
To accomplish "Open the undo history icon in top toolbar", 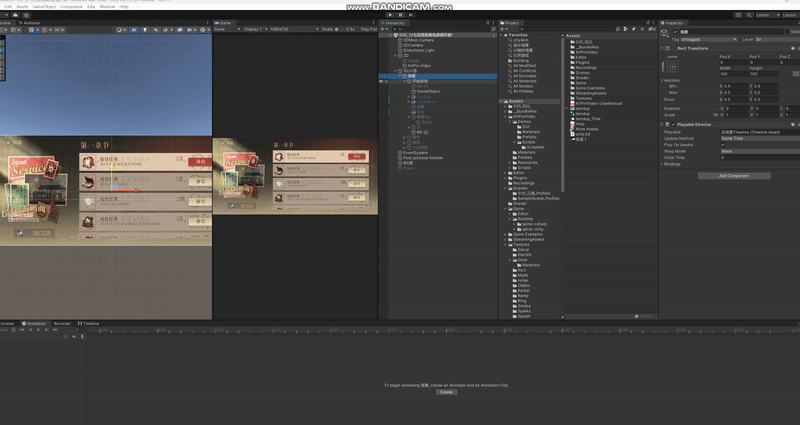I will click(738, 15).
